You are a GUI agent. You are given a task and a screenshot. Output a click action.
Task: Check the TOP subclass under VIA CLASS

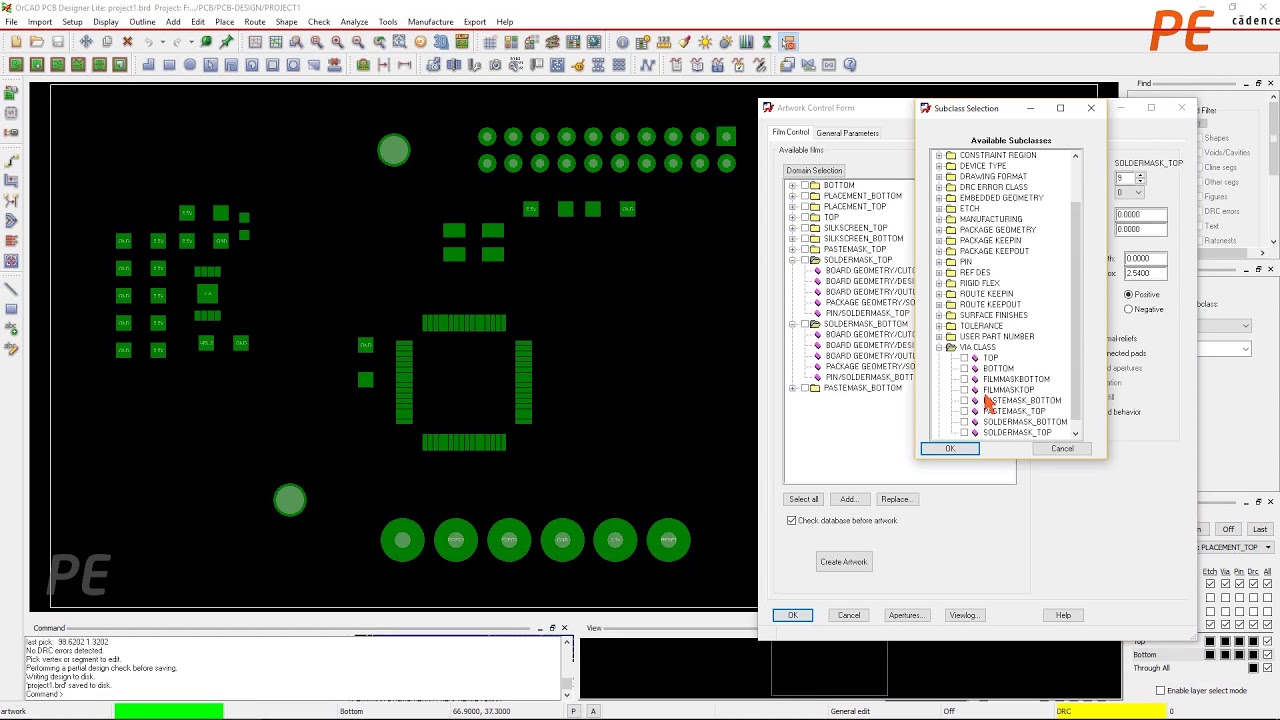tap(964, 358)
